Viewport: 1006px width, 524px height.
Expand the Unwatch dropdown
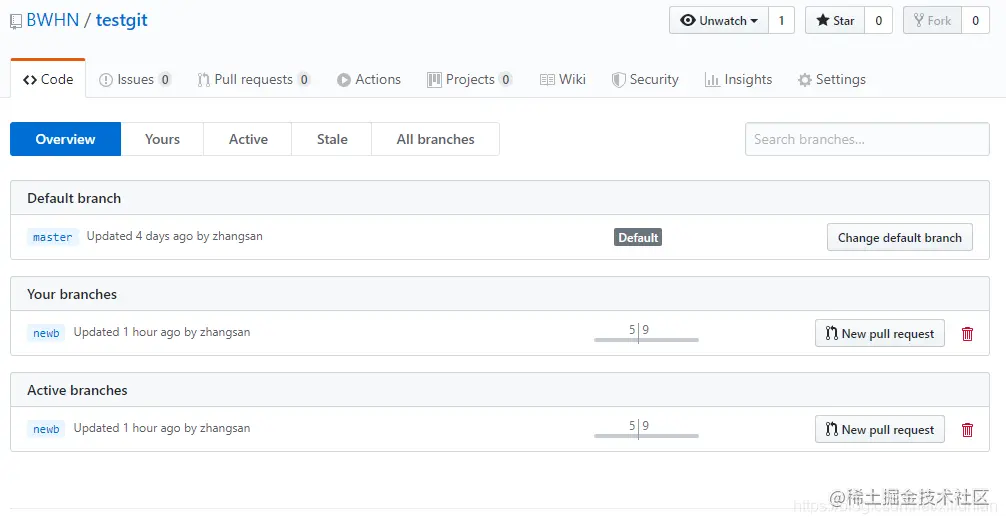[x=719, y=21]
